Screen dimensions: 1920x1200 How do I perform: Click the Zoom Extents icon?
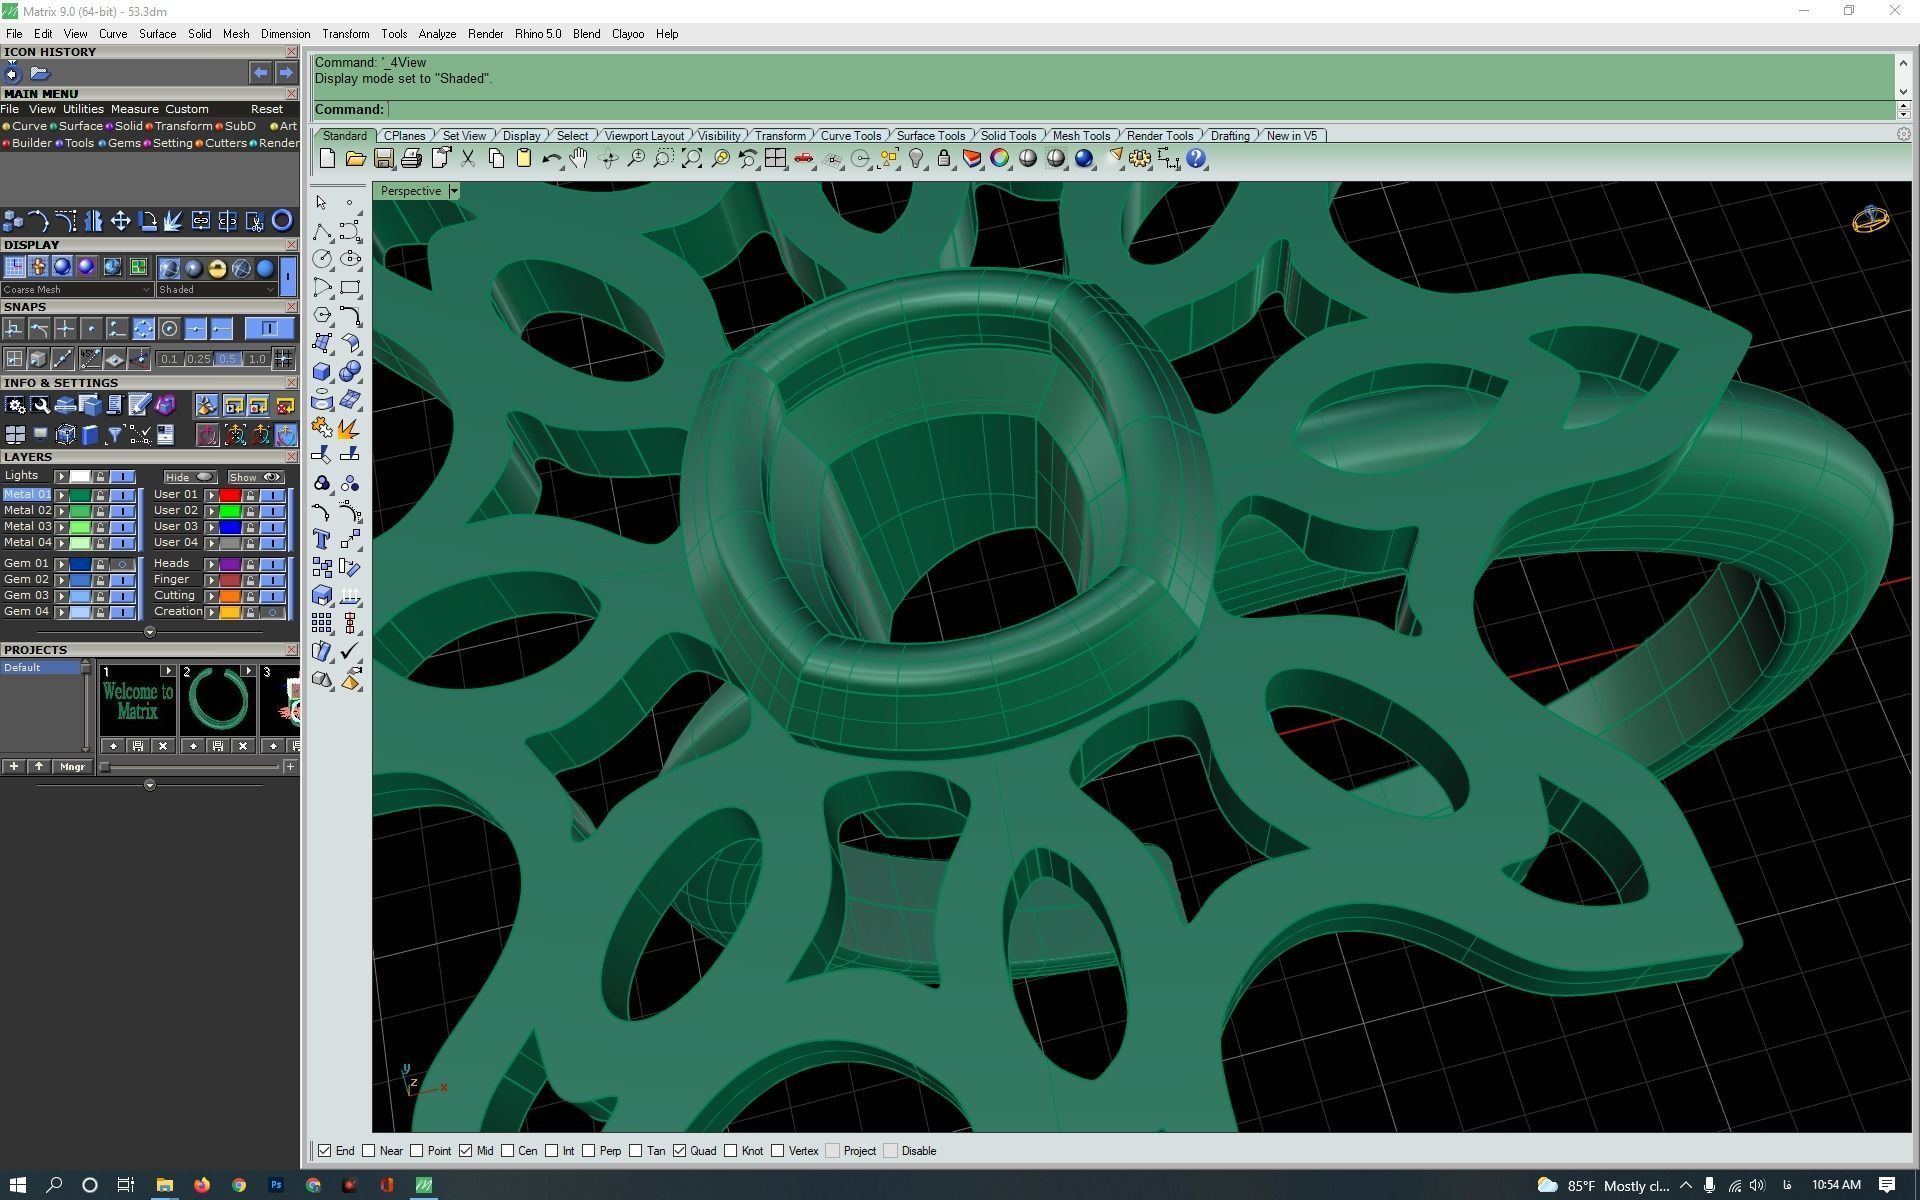click(691, 158)
